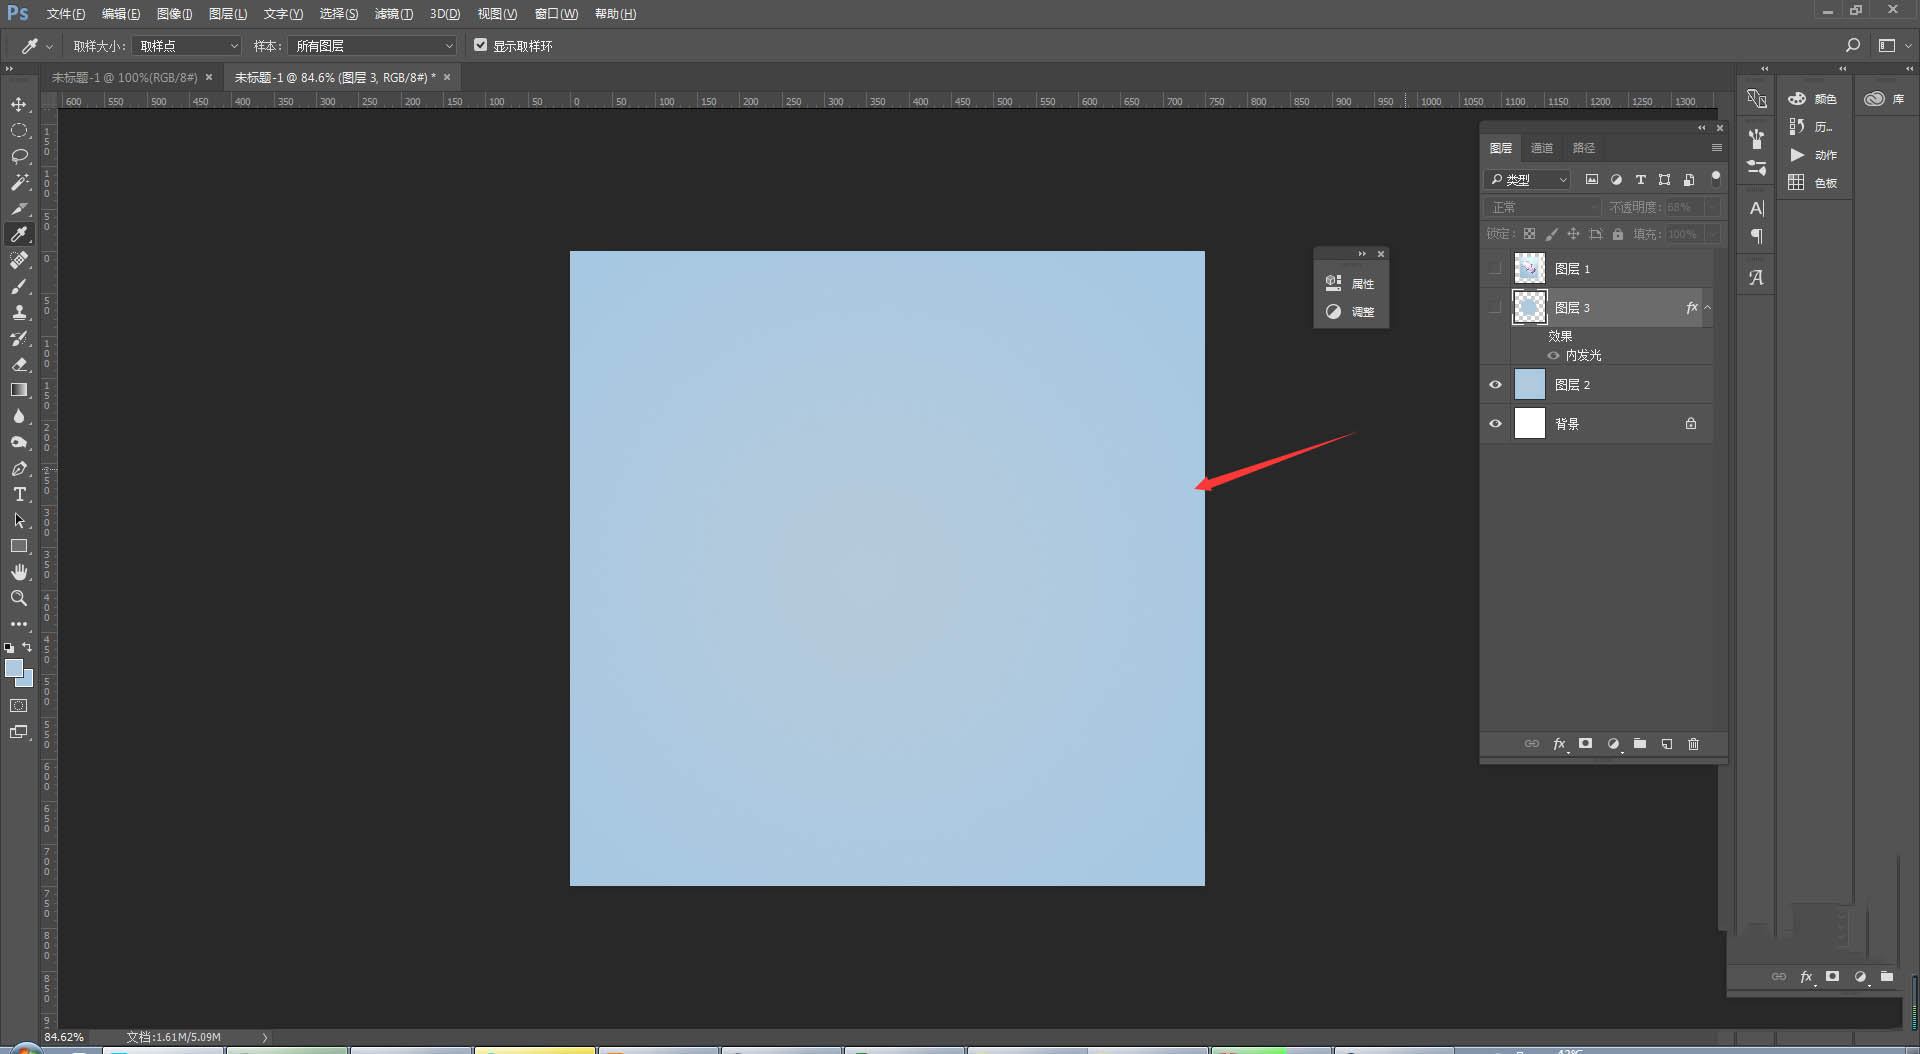Screen dimensions: 1920x1054
Task: Add layer style fx in Layers panel
Action: coord(1559,744)
